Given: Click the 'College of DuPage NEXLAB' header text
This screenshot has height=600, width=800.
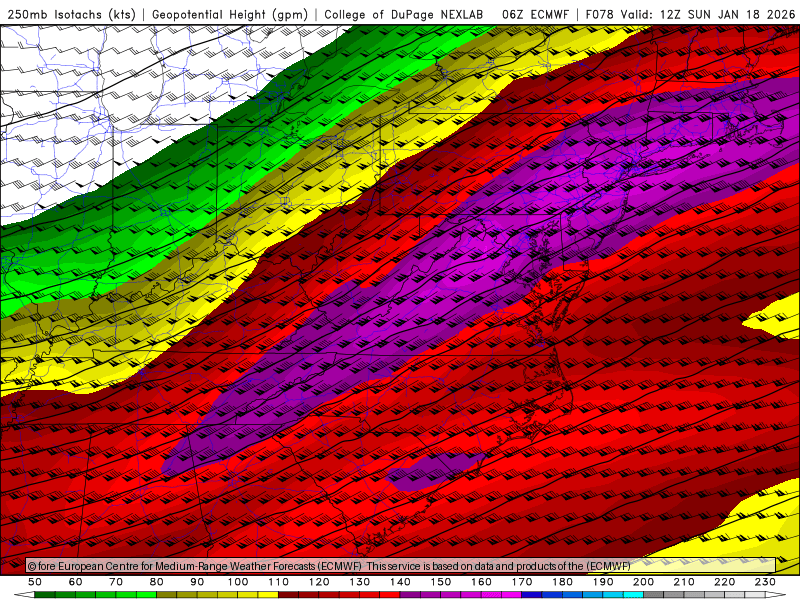Looking at the screenshot, I should click(404, 15).
